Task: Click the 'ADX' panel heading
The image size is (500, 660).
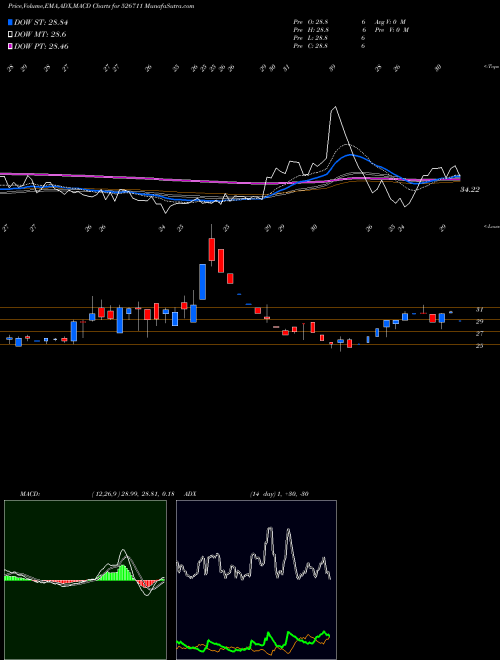Action: pyautogui.click(x=190, y=494)
